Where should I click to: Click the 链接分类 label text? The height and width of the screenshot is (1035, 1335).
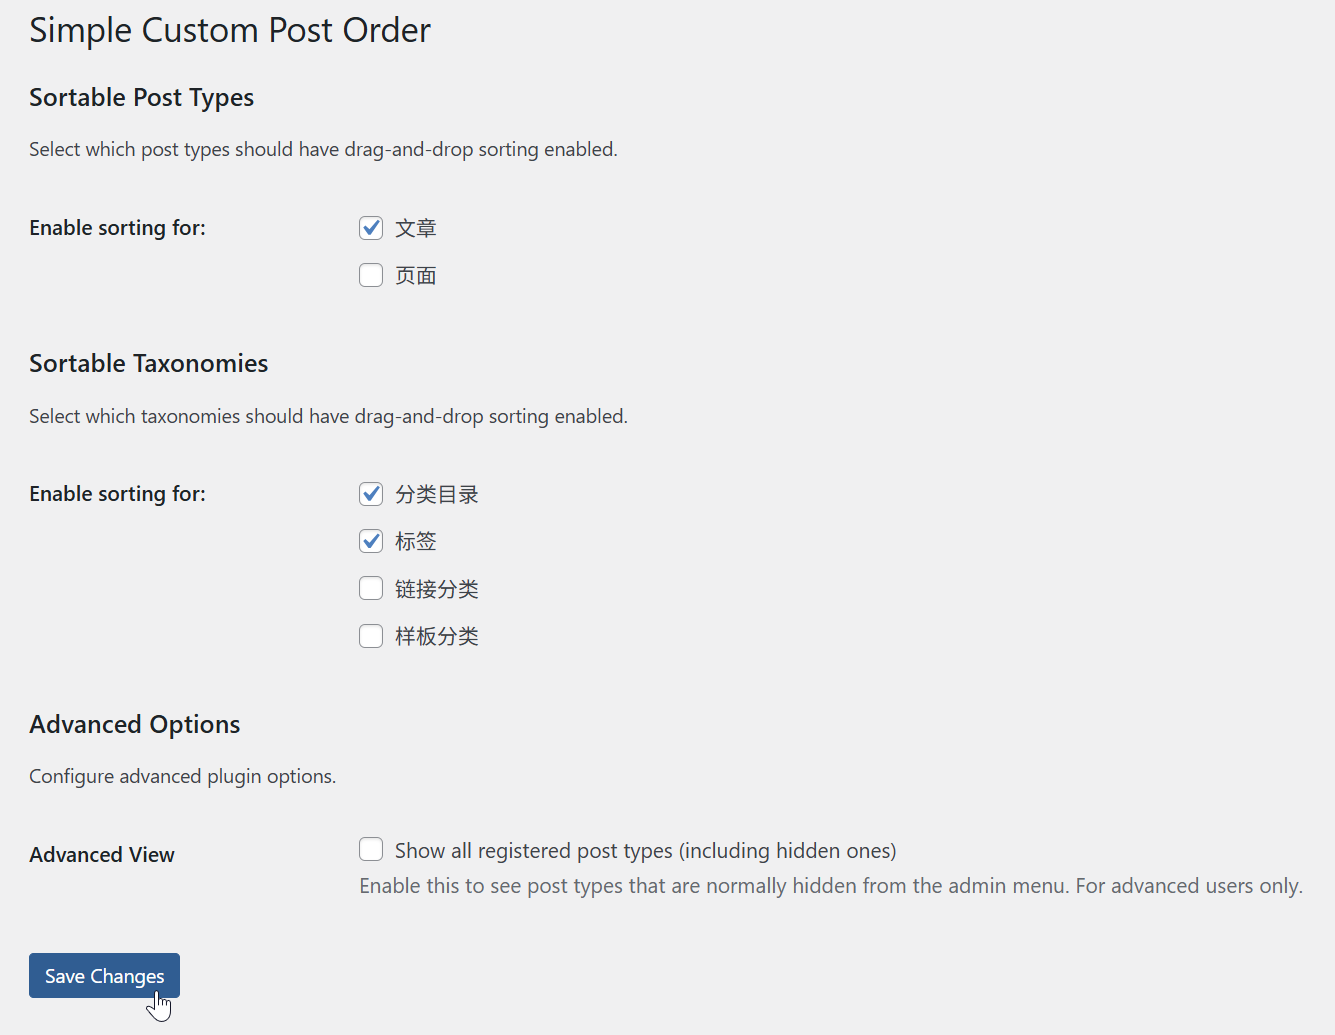tap(437, 589)
